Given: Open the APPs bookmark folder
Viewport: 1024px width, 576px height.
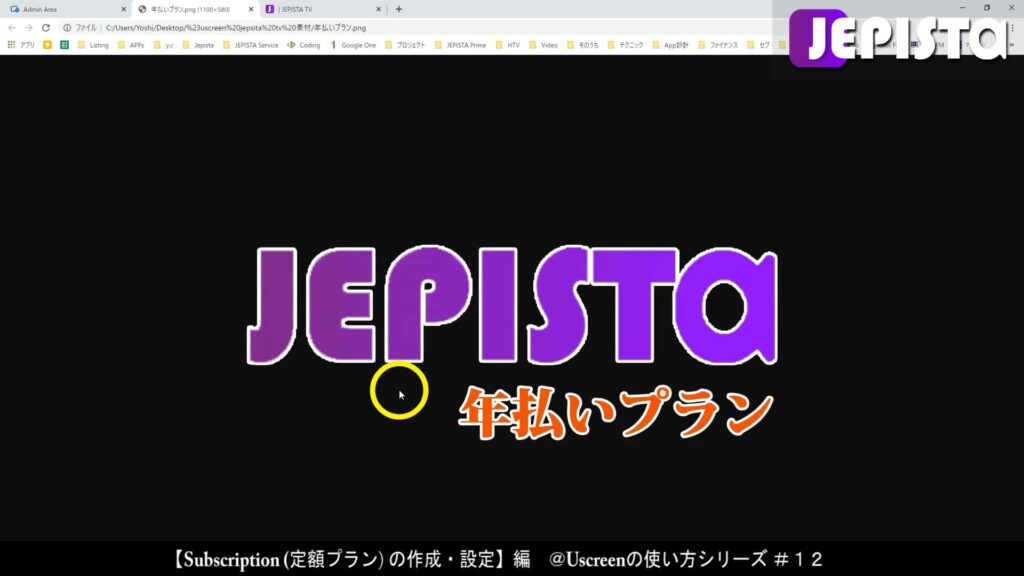Looking at the screenshot, I should click(131, 45).
